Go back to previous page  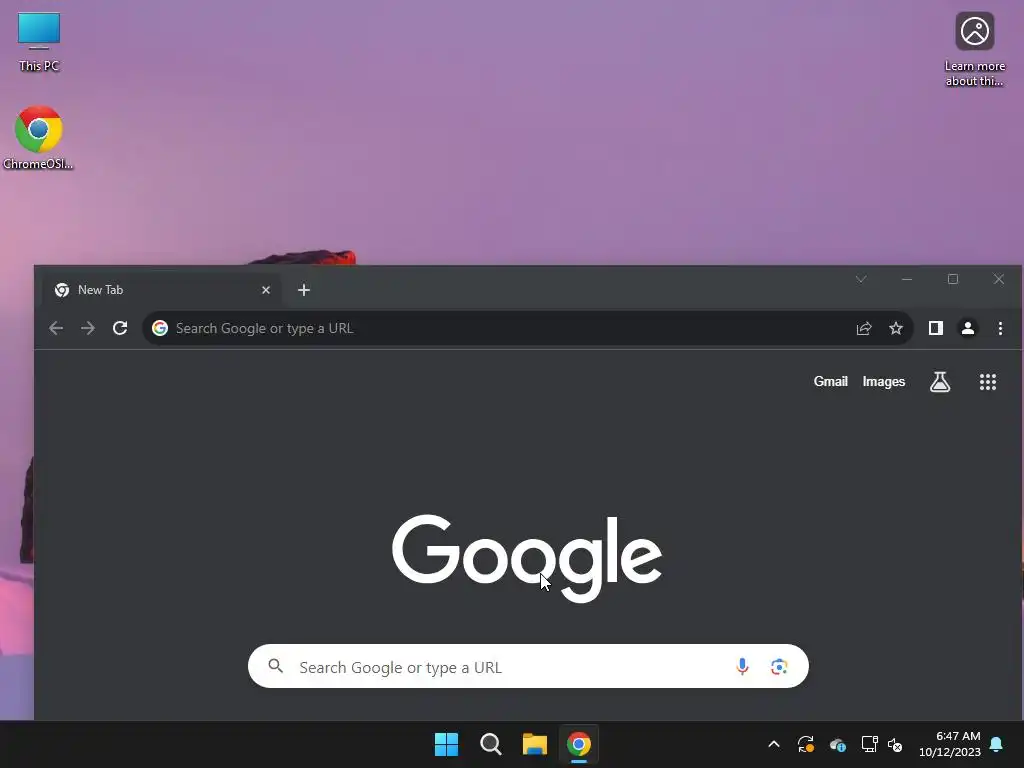coord(56,328)
